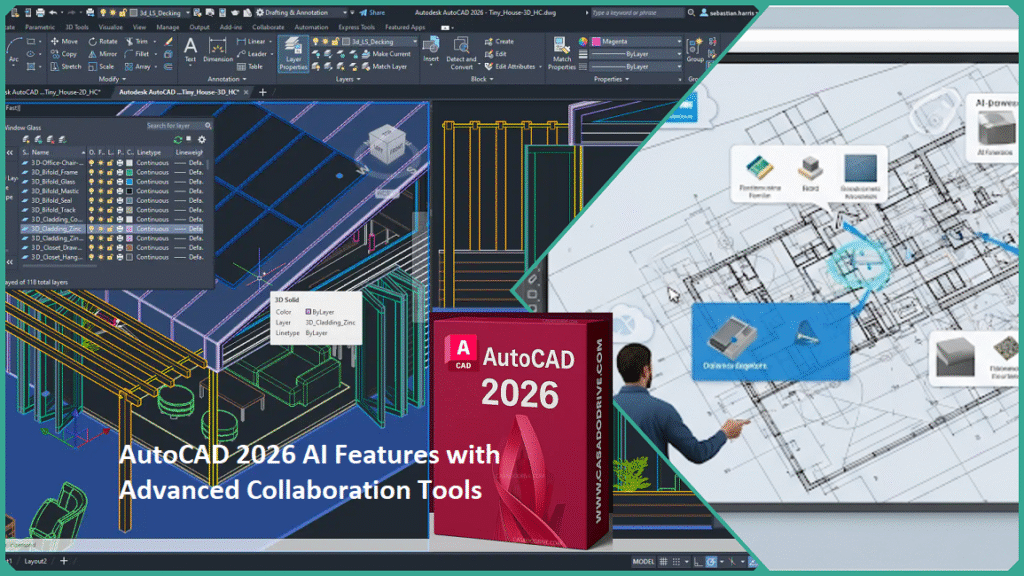Select the Mirror tool
The width and height of the screenshot is (1024, 576).
(103, 54)
